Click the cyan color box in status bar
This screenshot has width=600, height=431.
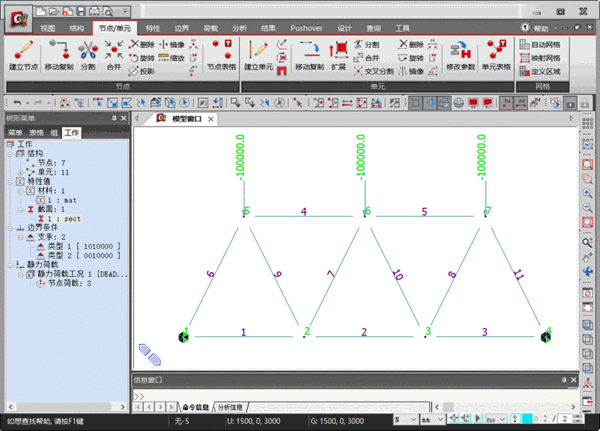(x=527, y=419)
